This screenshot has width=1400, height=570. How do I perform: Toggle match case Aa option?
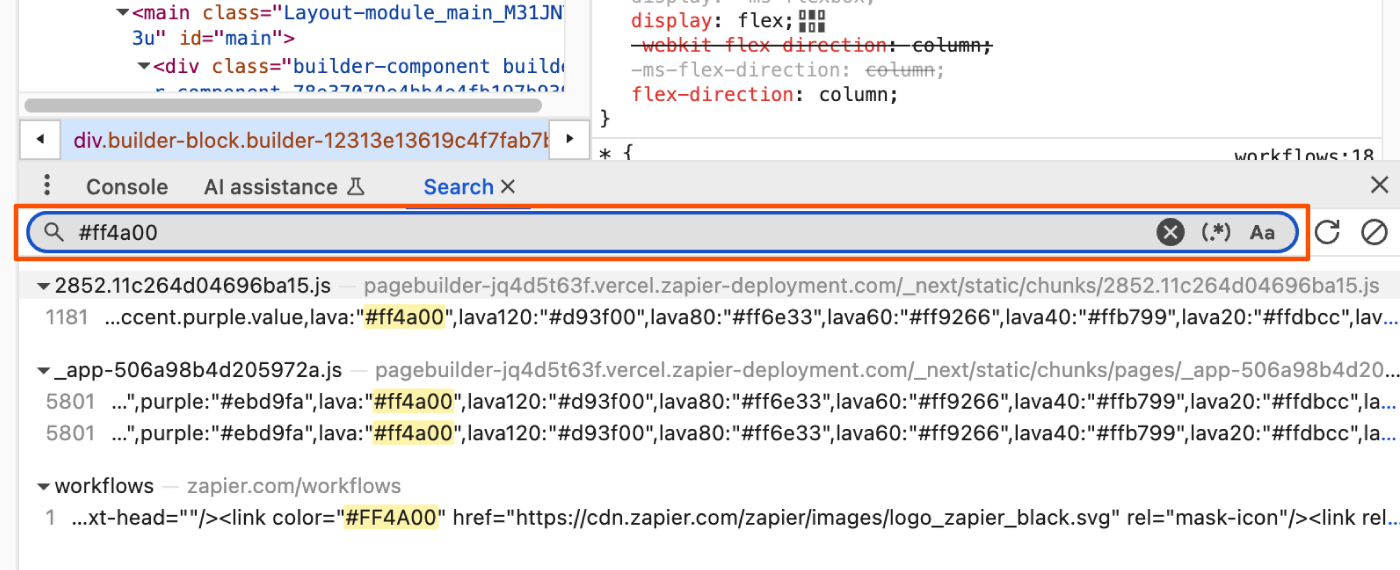click(x=1263, y=233)
